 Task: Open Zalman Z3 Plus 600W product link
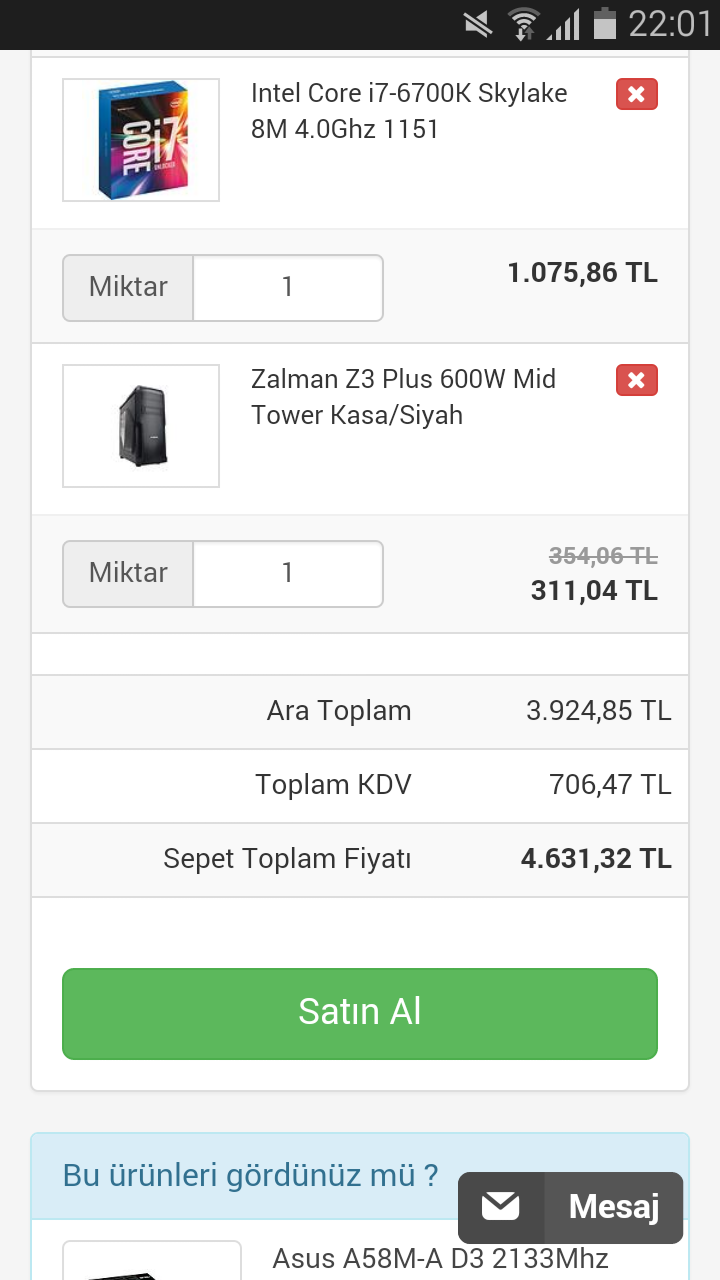click(403, 397)
